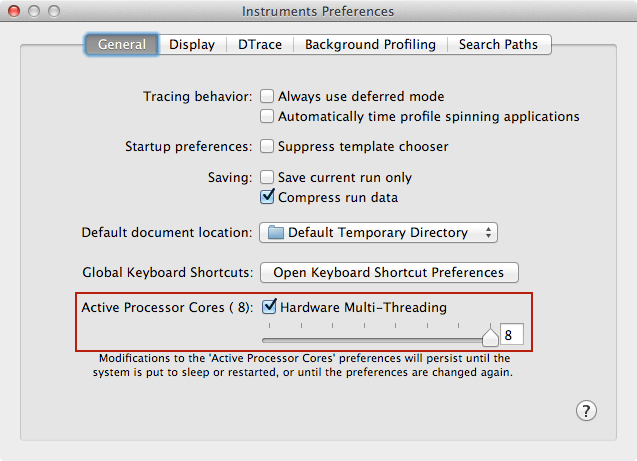Viewport: 637px width, 461px height.
Task: Click folder icon in Default Temporary Directory popup
Action: [x=275, y=232]
